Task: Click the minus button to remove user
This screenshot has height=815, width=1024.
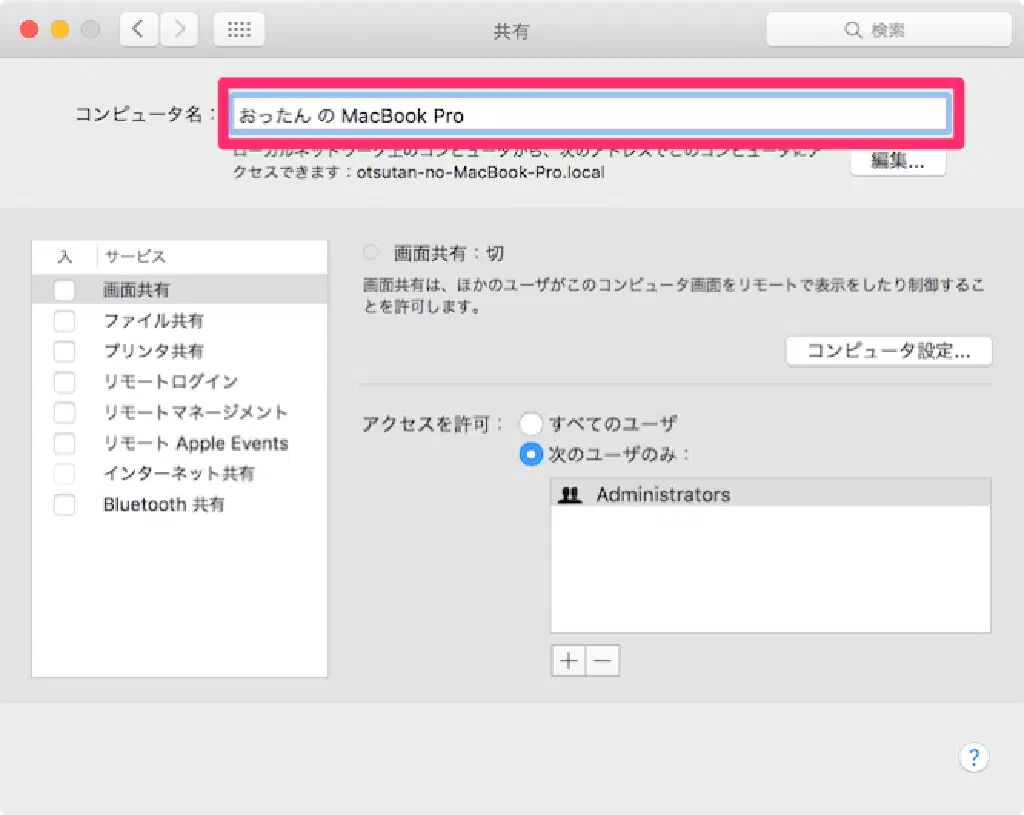Action: (603, 661)
